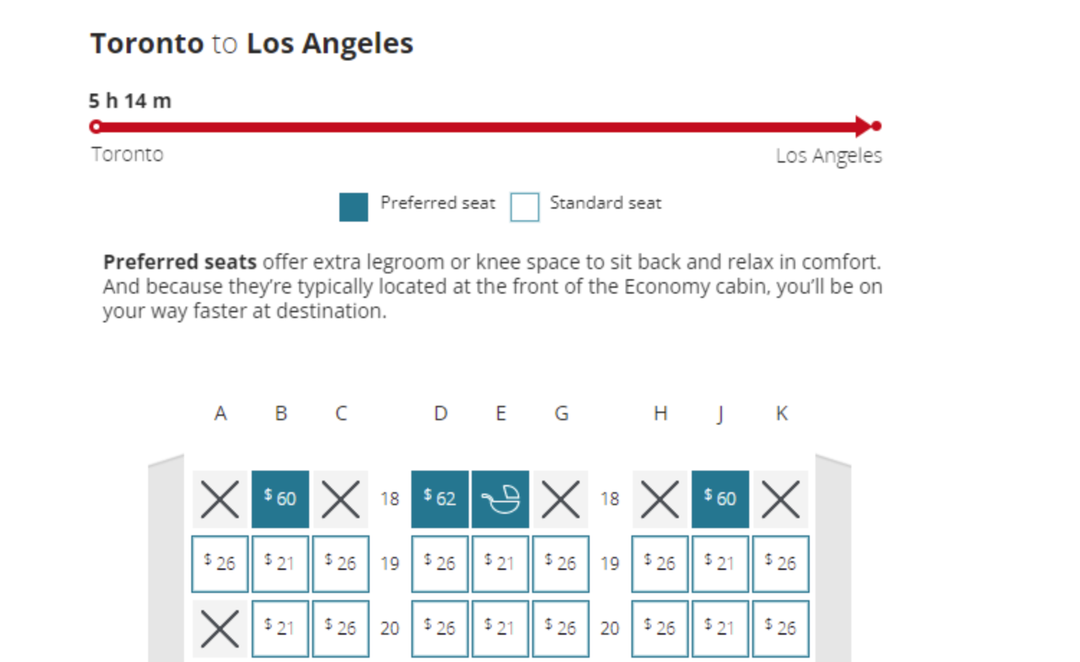Choose seat 20H for $26

[659, 627]
